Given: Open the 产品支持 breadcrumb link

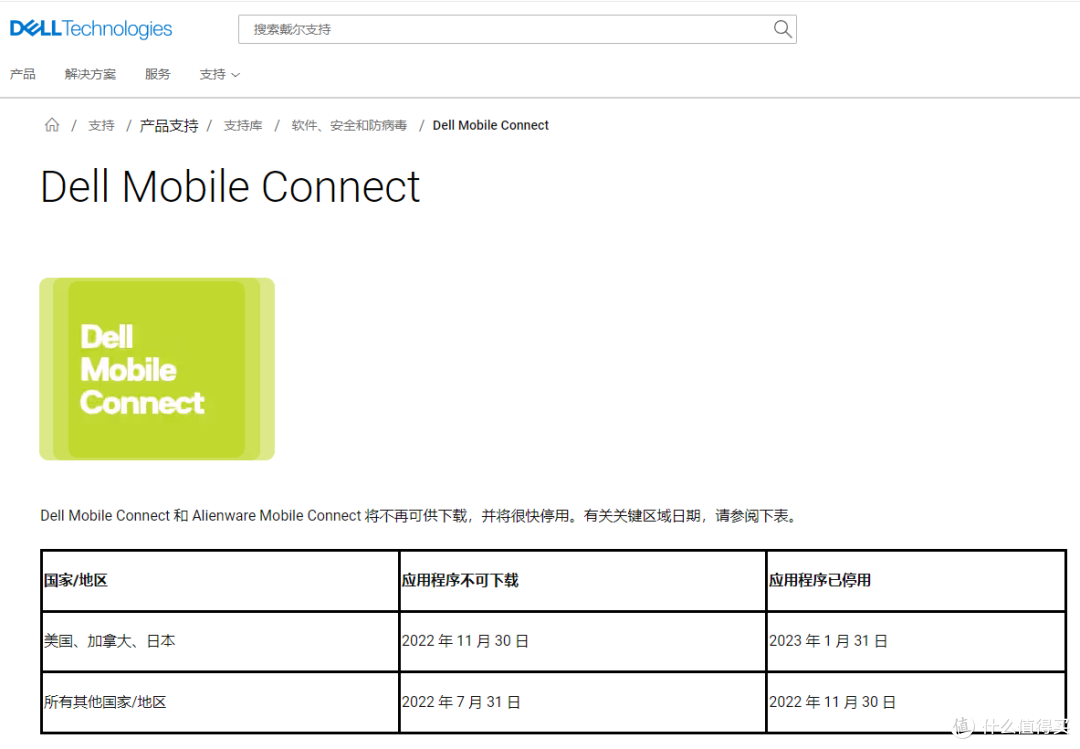Looking at the screenshot, I should [168, 125].
